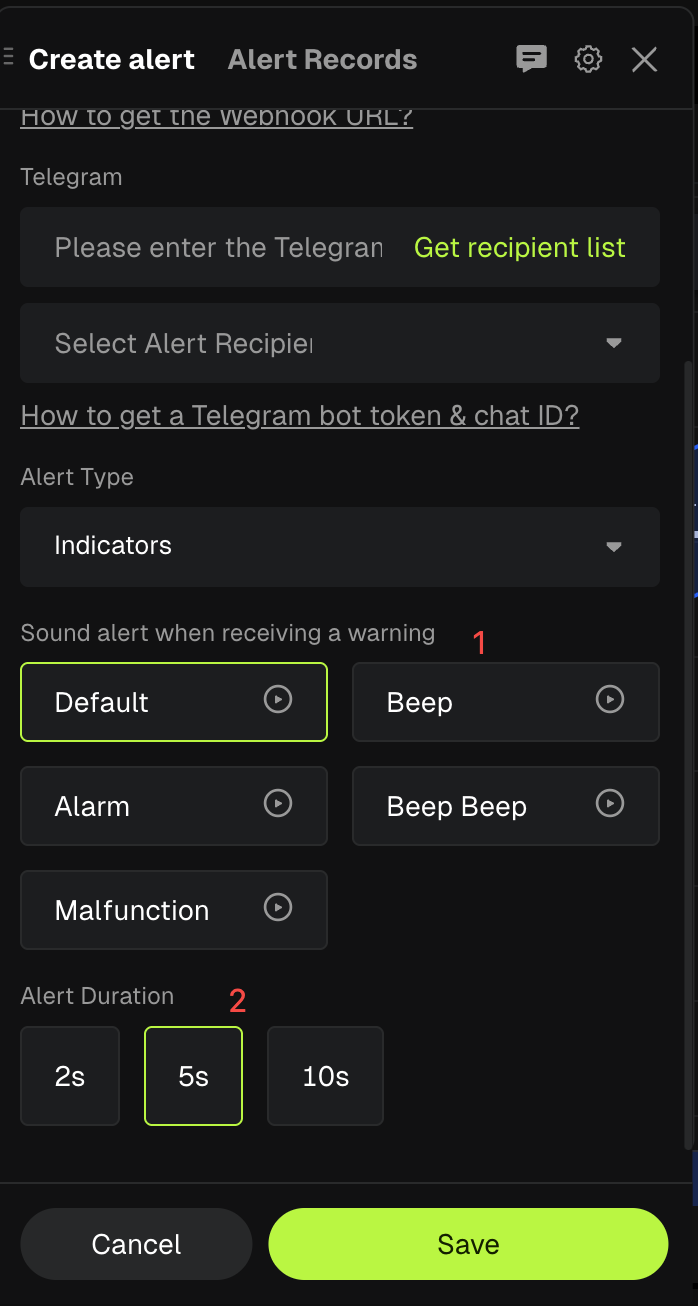
Task: Play the Beep sound preview
Action: pyautogui.click(x=609, y=701)
